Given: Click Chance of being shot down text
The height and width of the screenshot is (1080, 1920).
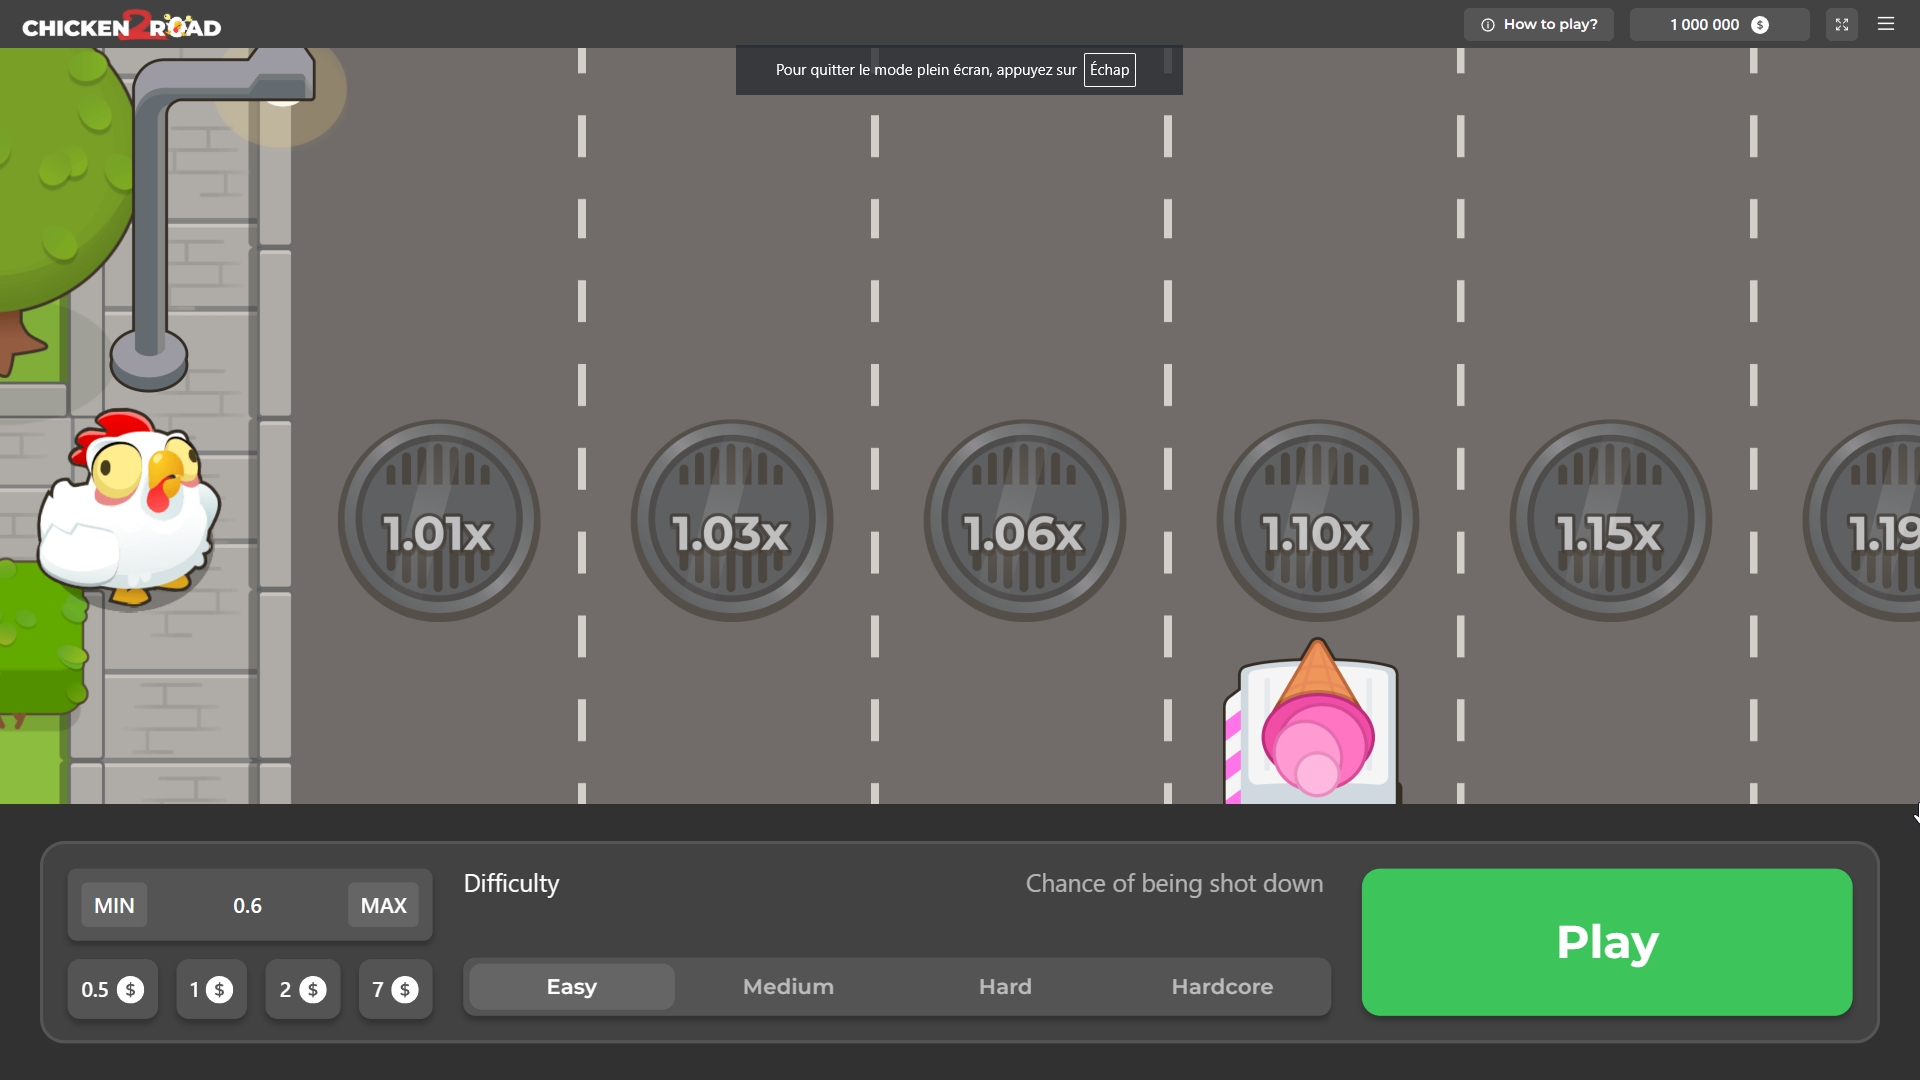Looking at the screenshot, I should click(x=1174, y=884).
